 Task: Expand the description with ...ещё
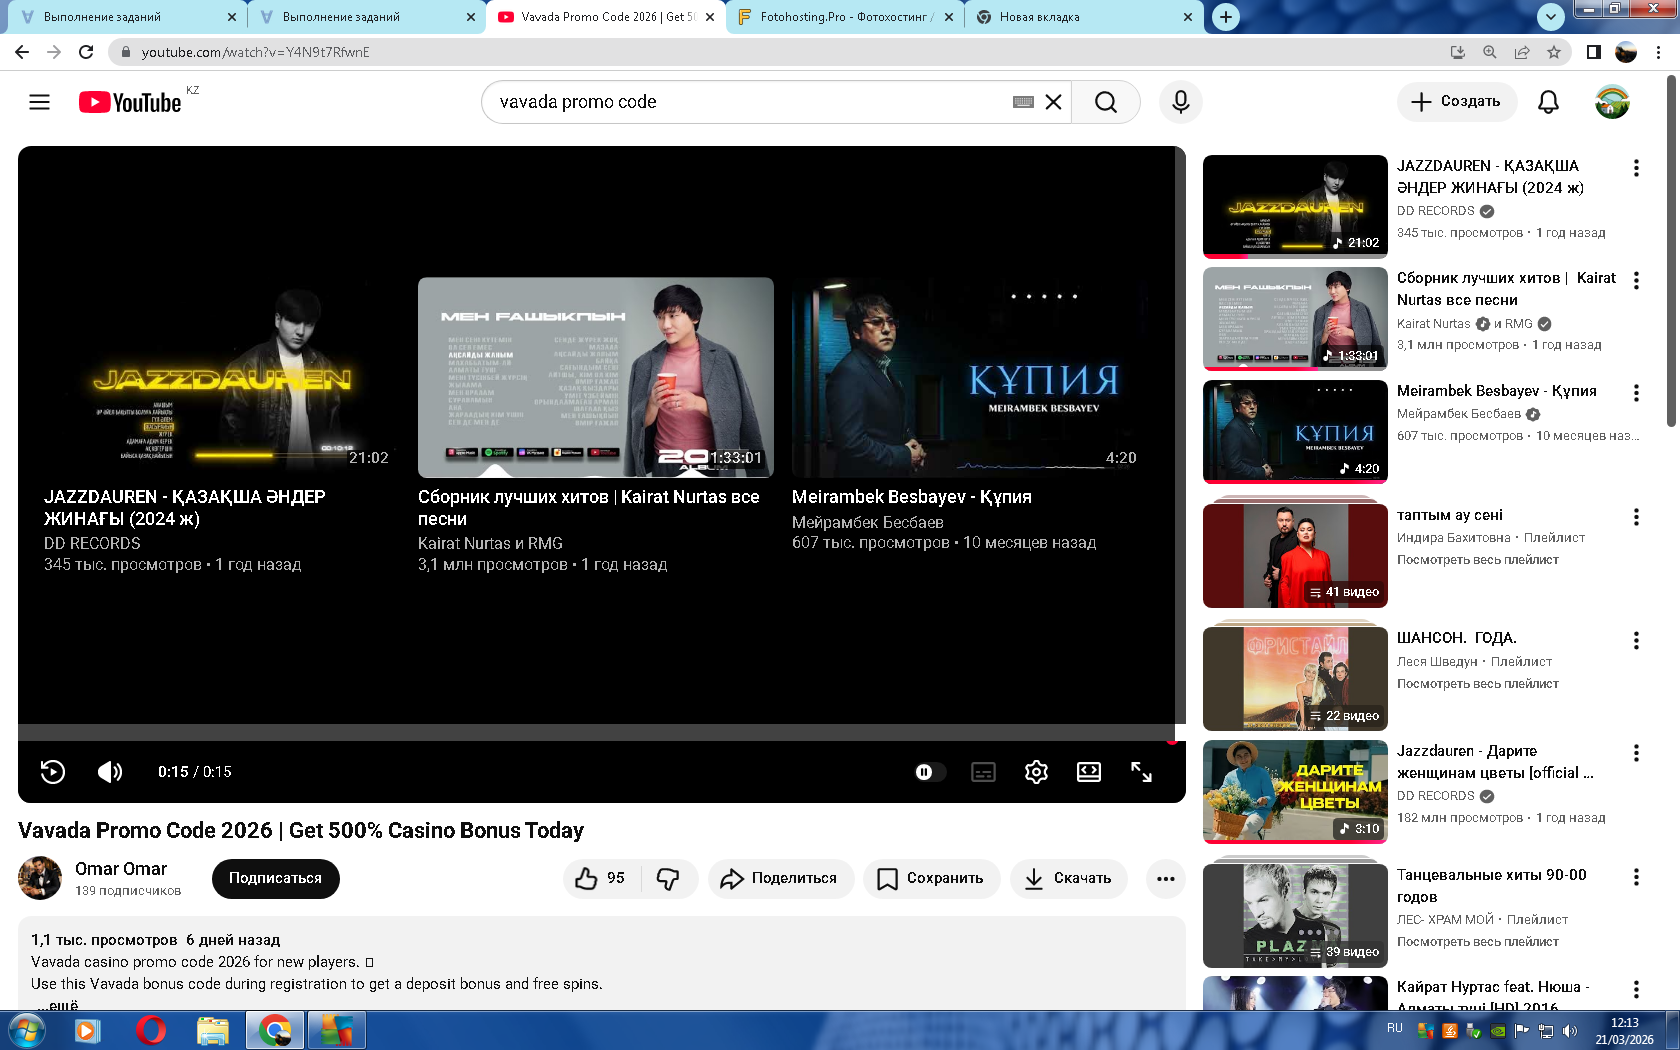[x=57, y=1005]
